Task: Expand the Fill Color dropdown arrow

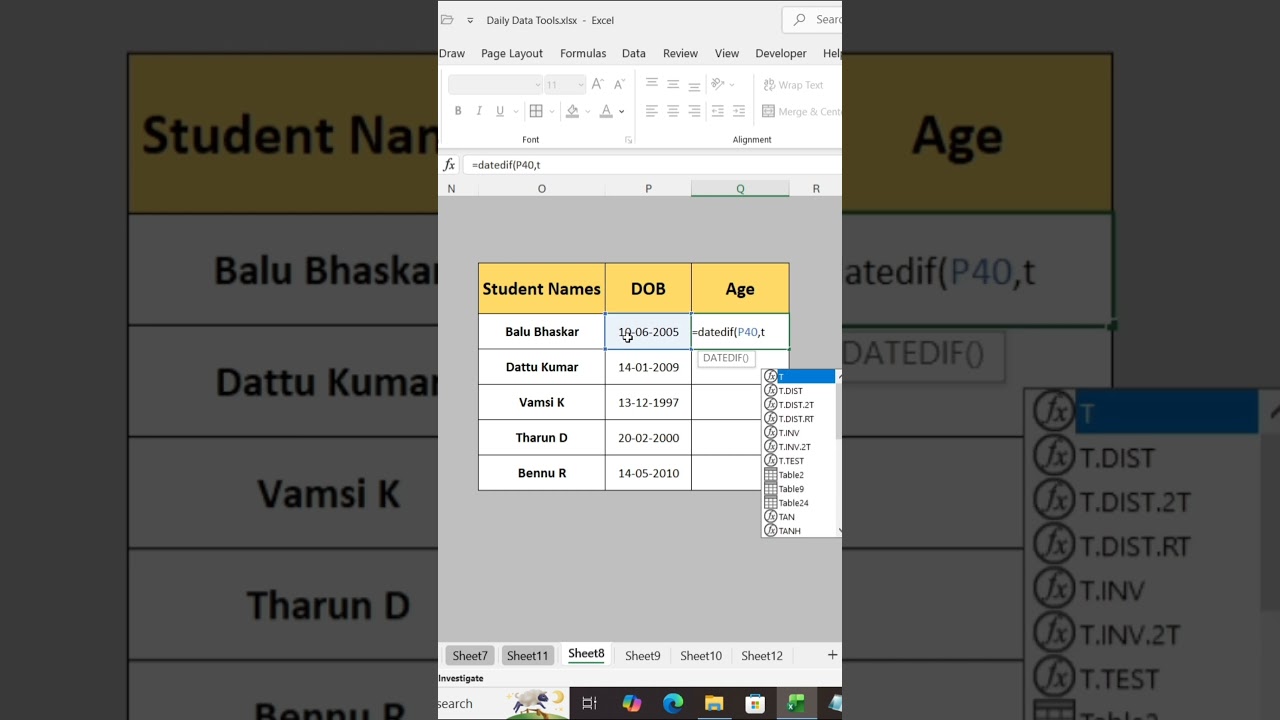Action: 588,111
